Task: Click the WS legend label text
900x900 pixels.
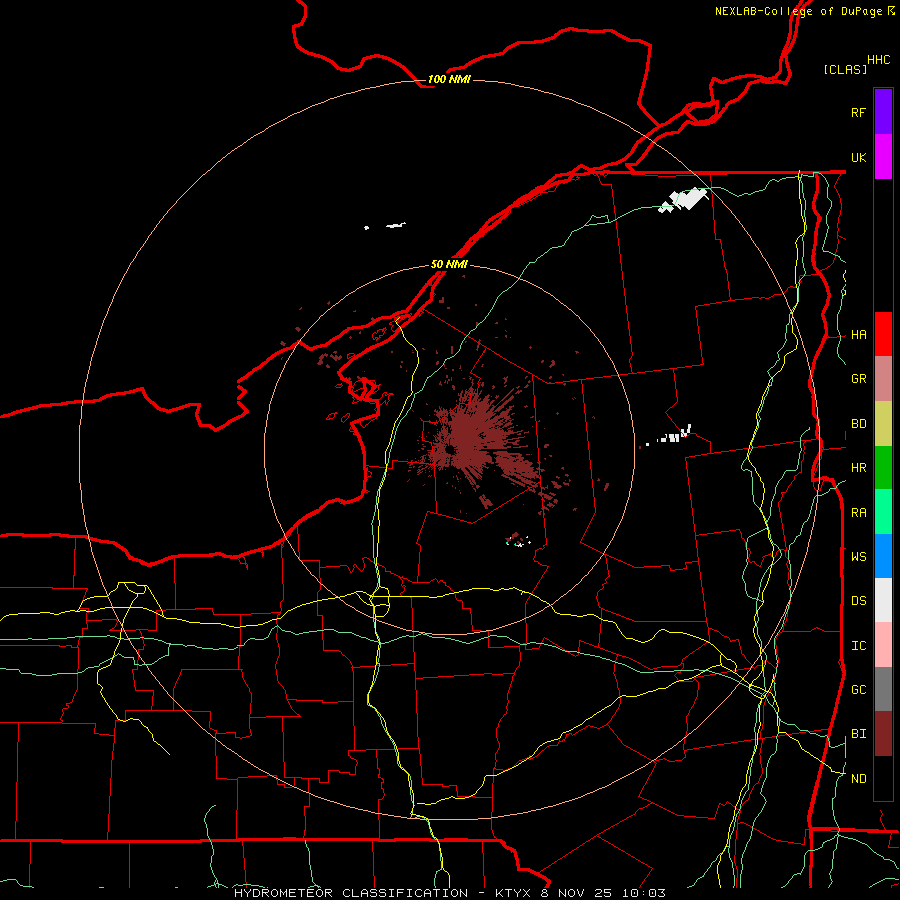Action: point(859,556)
